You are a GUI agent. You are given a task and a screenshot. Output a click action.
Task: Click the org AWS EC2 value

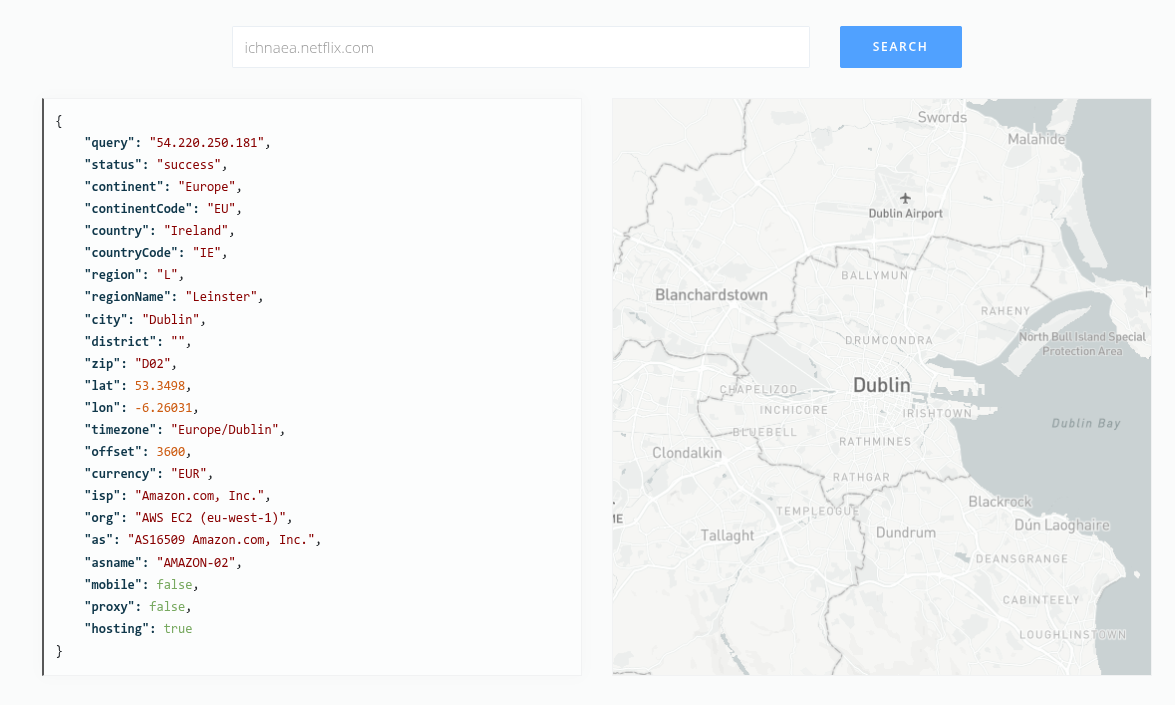211,518
